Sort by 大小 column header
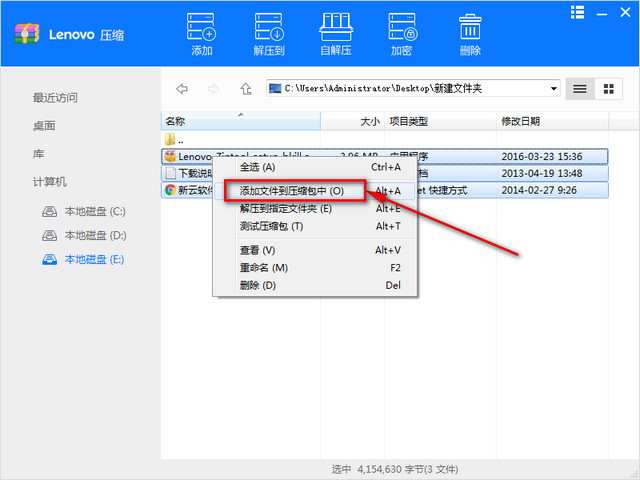The image size is (640, 480). [x=353, y=121]
